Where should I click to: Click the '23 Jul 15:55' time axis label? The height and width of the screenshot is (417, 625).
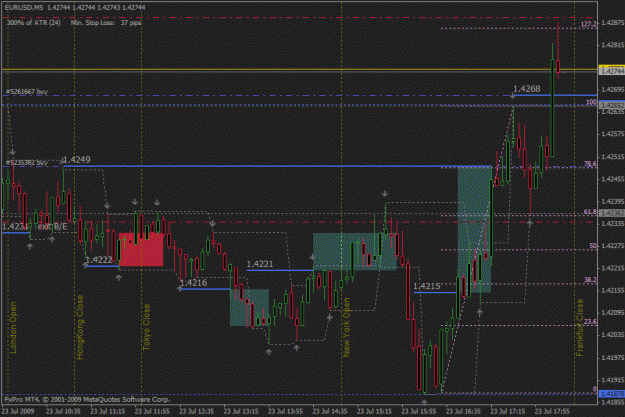click(x=419, y=411)
